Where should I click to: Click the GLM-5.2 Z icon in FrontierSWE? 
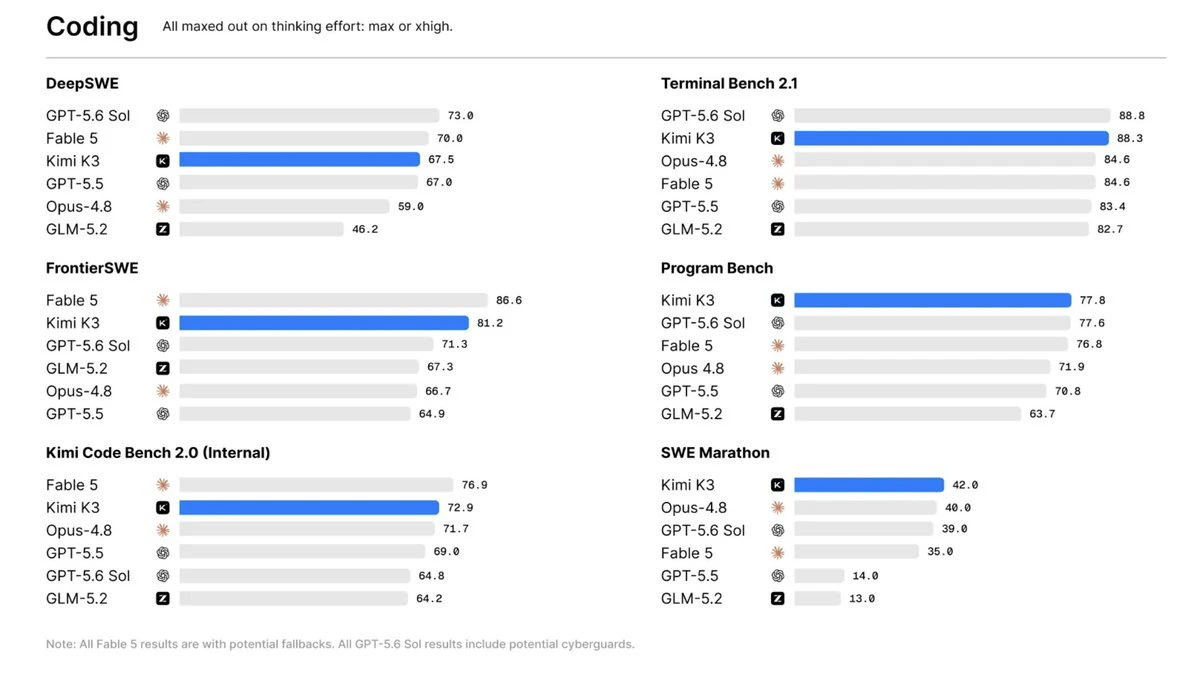pyautogui.click(x=163, y=368)
